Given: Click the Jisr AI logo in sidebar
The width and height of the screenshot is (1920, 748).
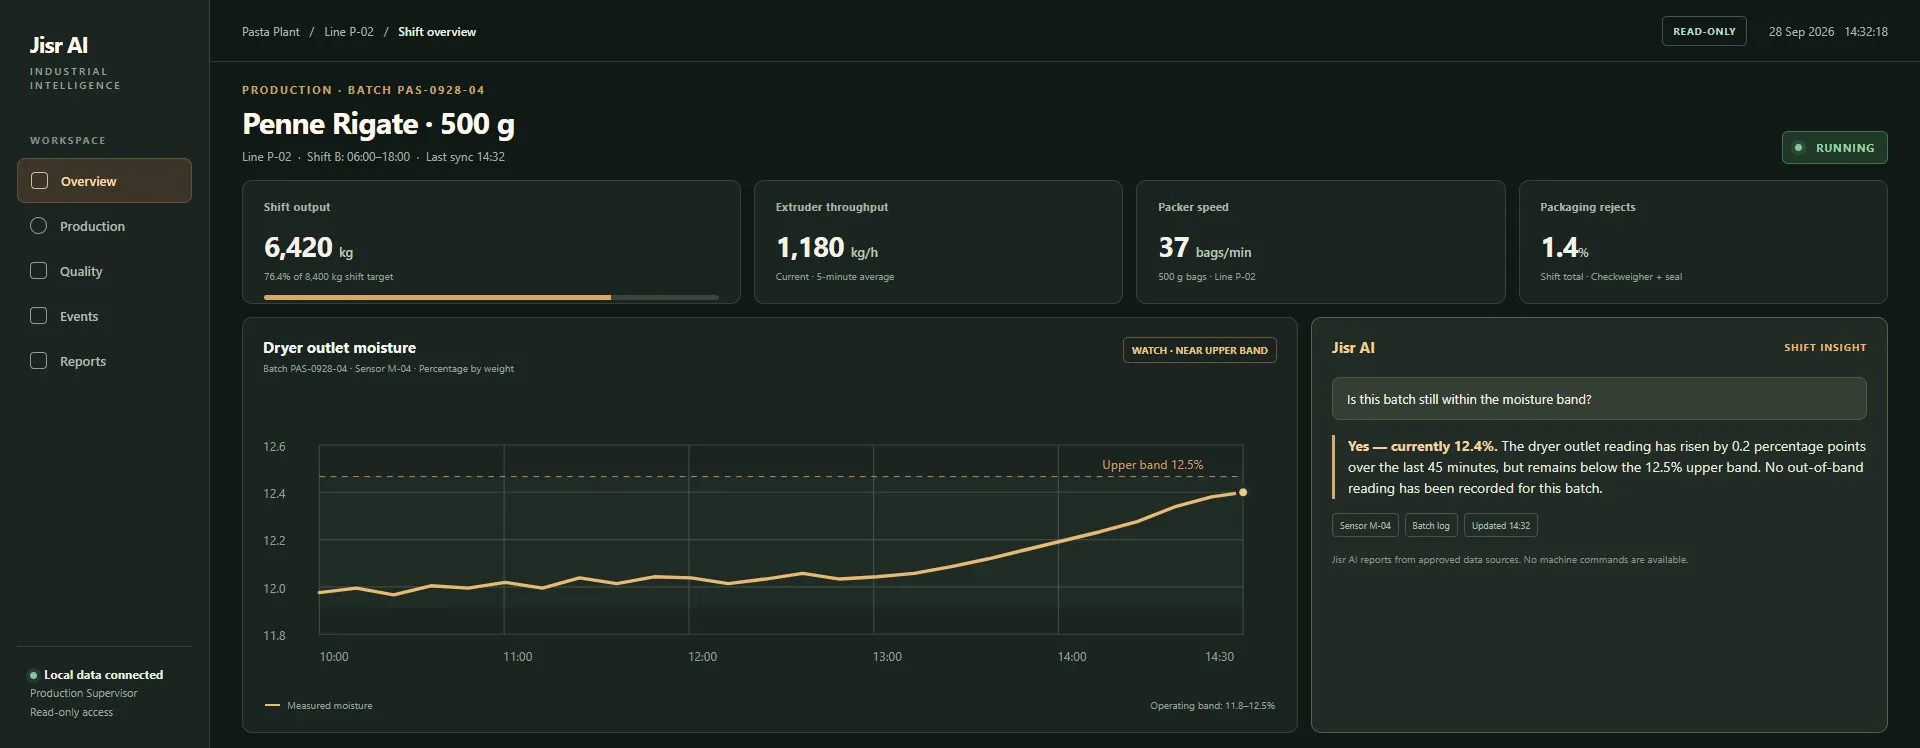Looking at the screenshot, I should click(59, 46).
